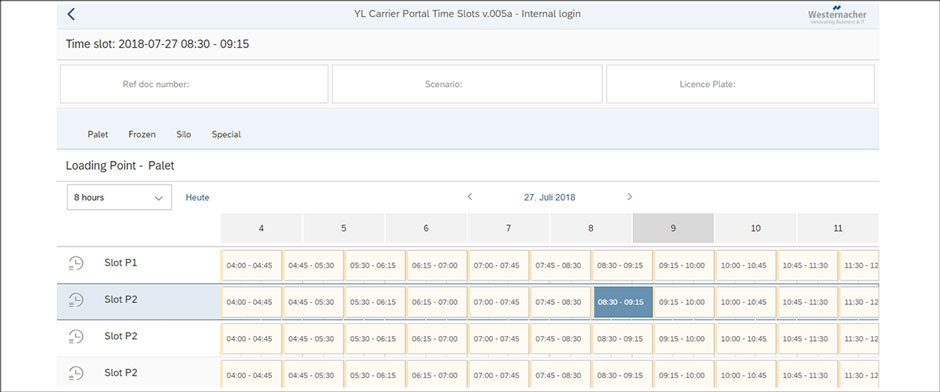This screenshot has width=940, height=392.
Task: Select the hour 5 column header
Action: (344, 228)
